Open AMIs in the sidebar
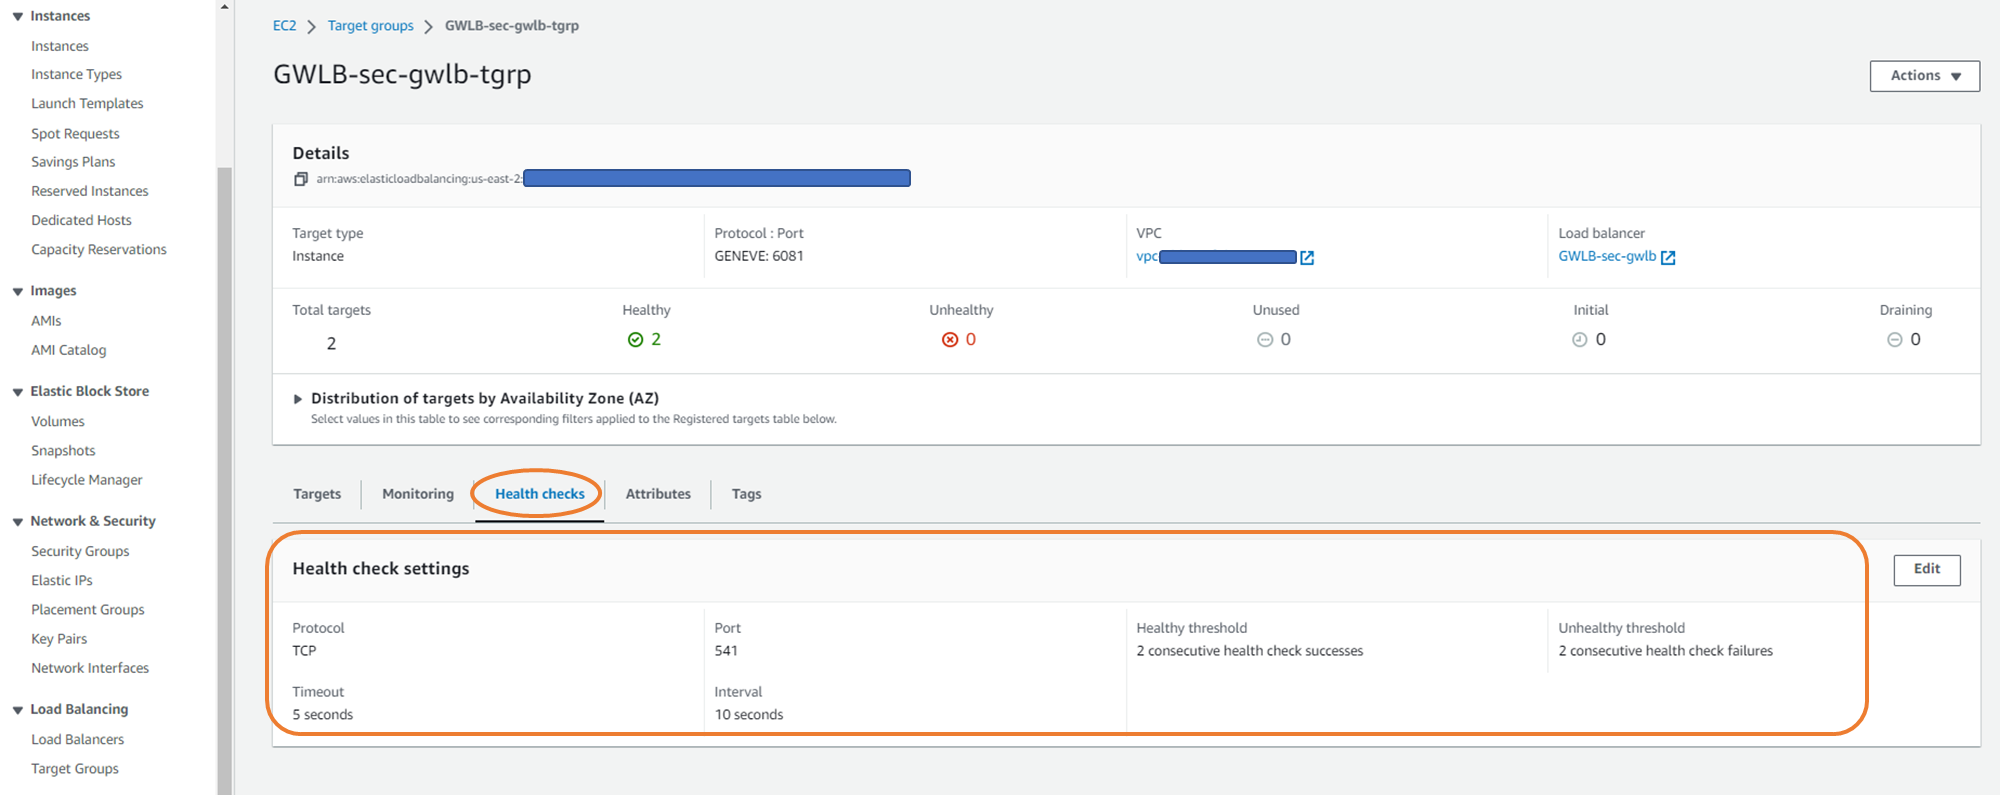The width and height of the screenshot is (2000, 795). coord(46,321)
